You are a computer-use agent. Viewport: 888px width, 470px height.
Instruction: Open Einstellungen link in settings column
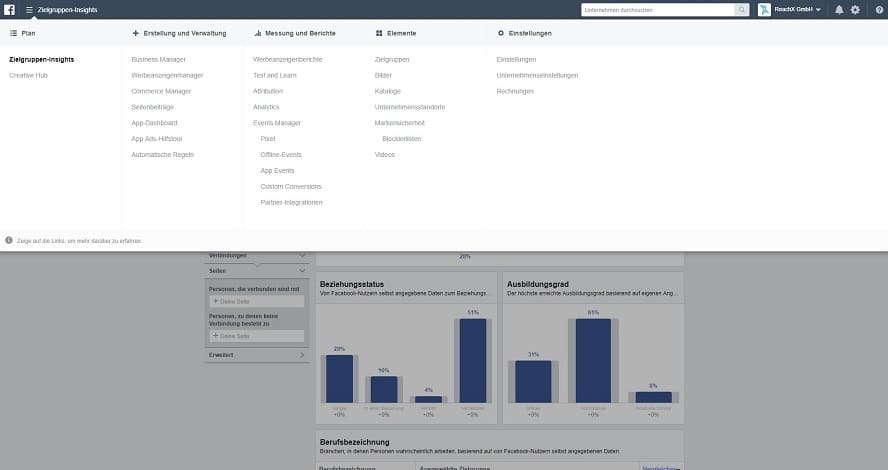coord(516,59)
